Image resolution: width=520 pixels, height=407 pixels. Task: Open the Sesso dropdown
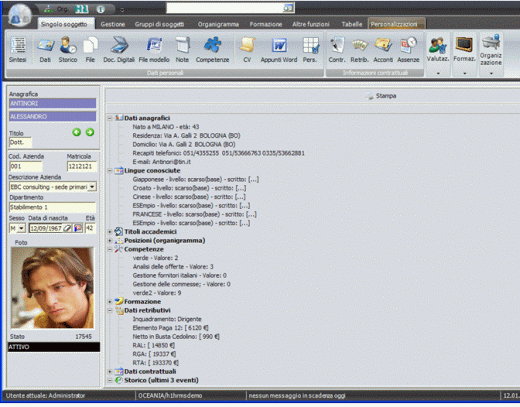21,228
